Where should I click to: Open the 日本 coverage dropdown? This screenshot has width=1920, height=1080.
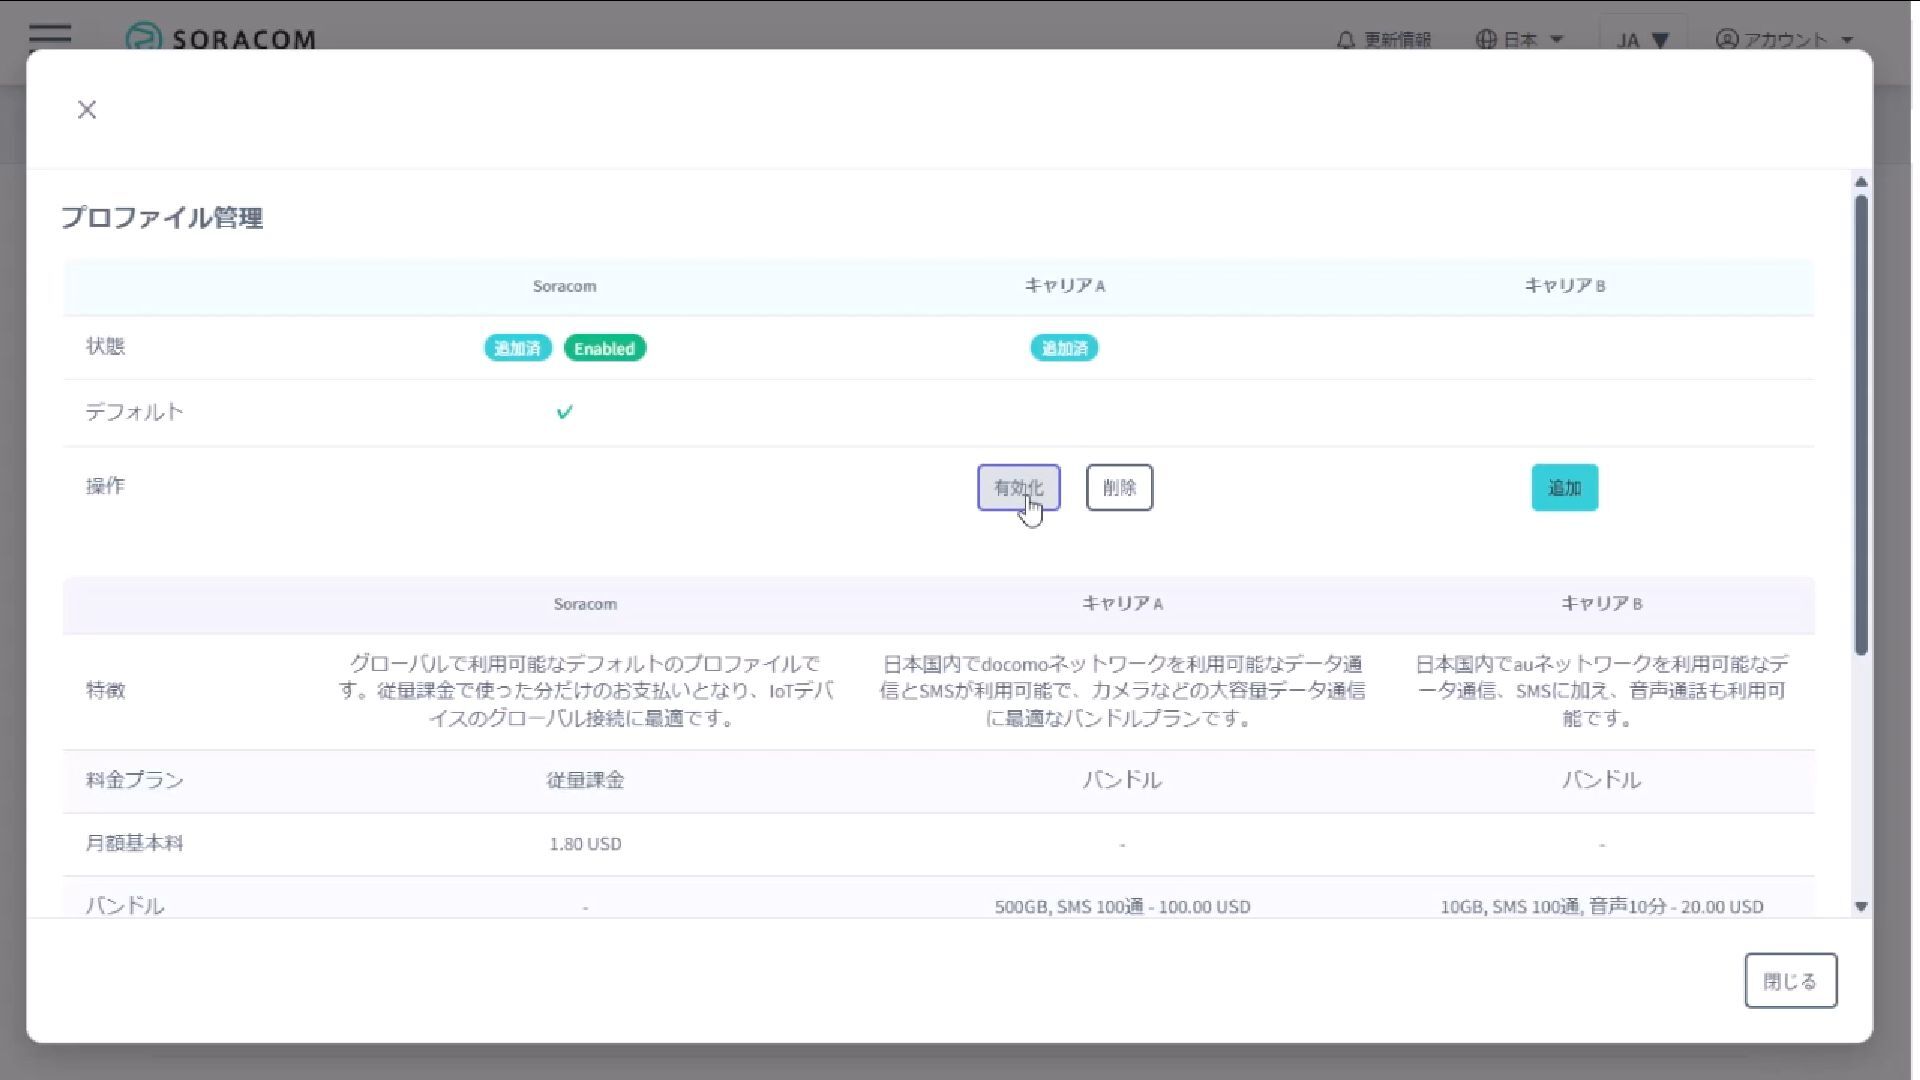[x=1519, y=40]
